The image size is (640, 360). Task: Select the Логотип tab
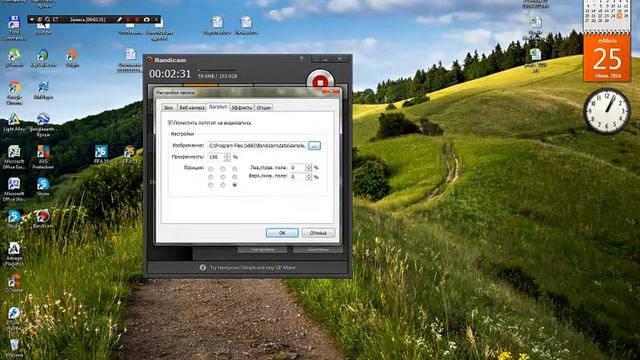click(x=218, y=107)
